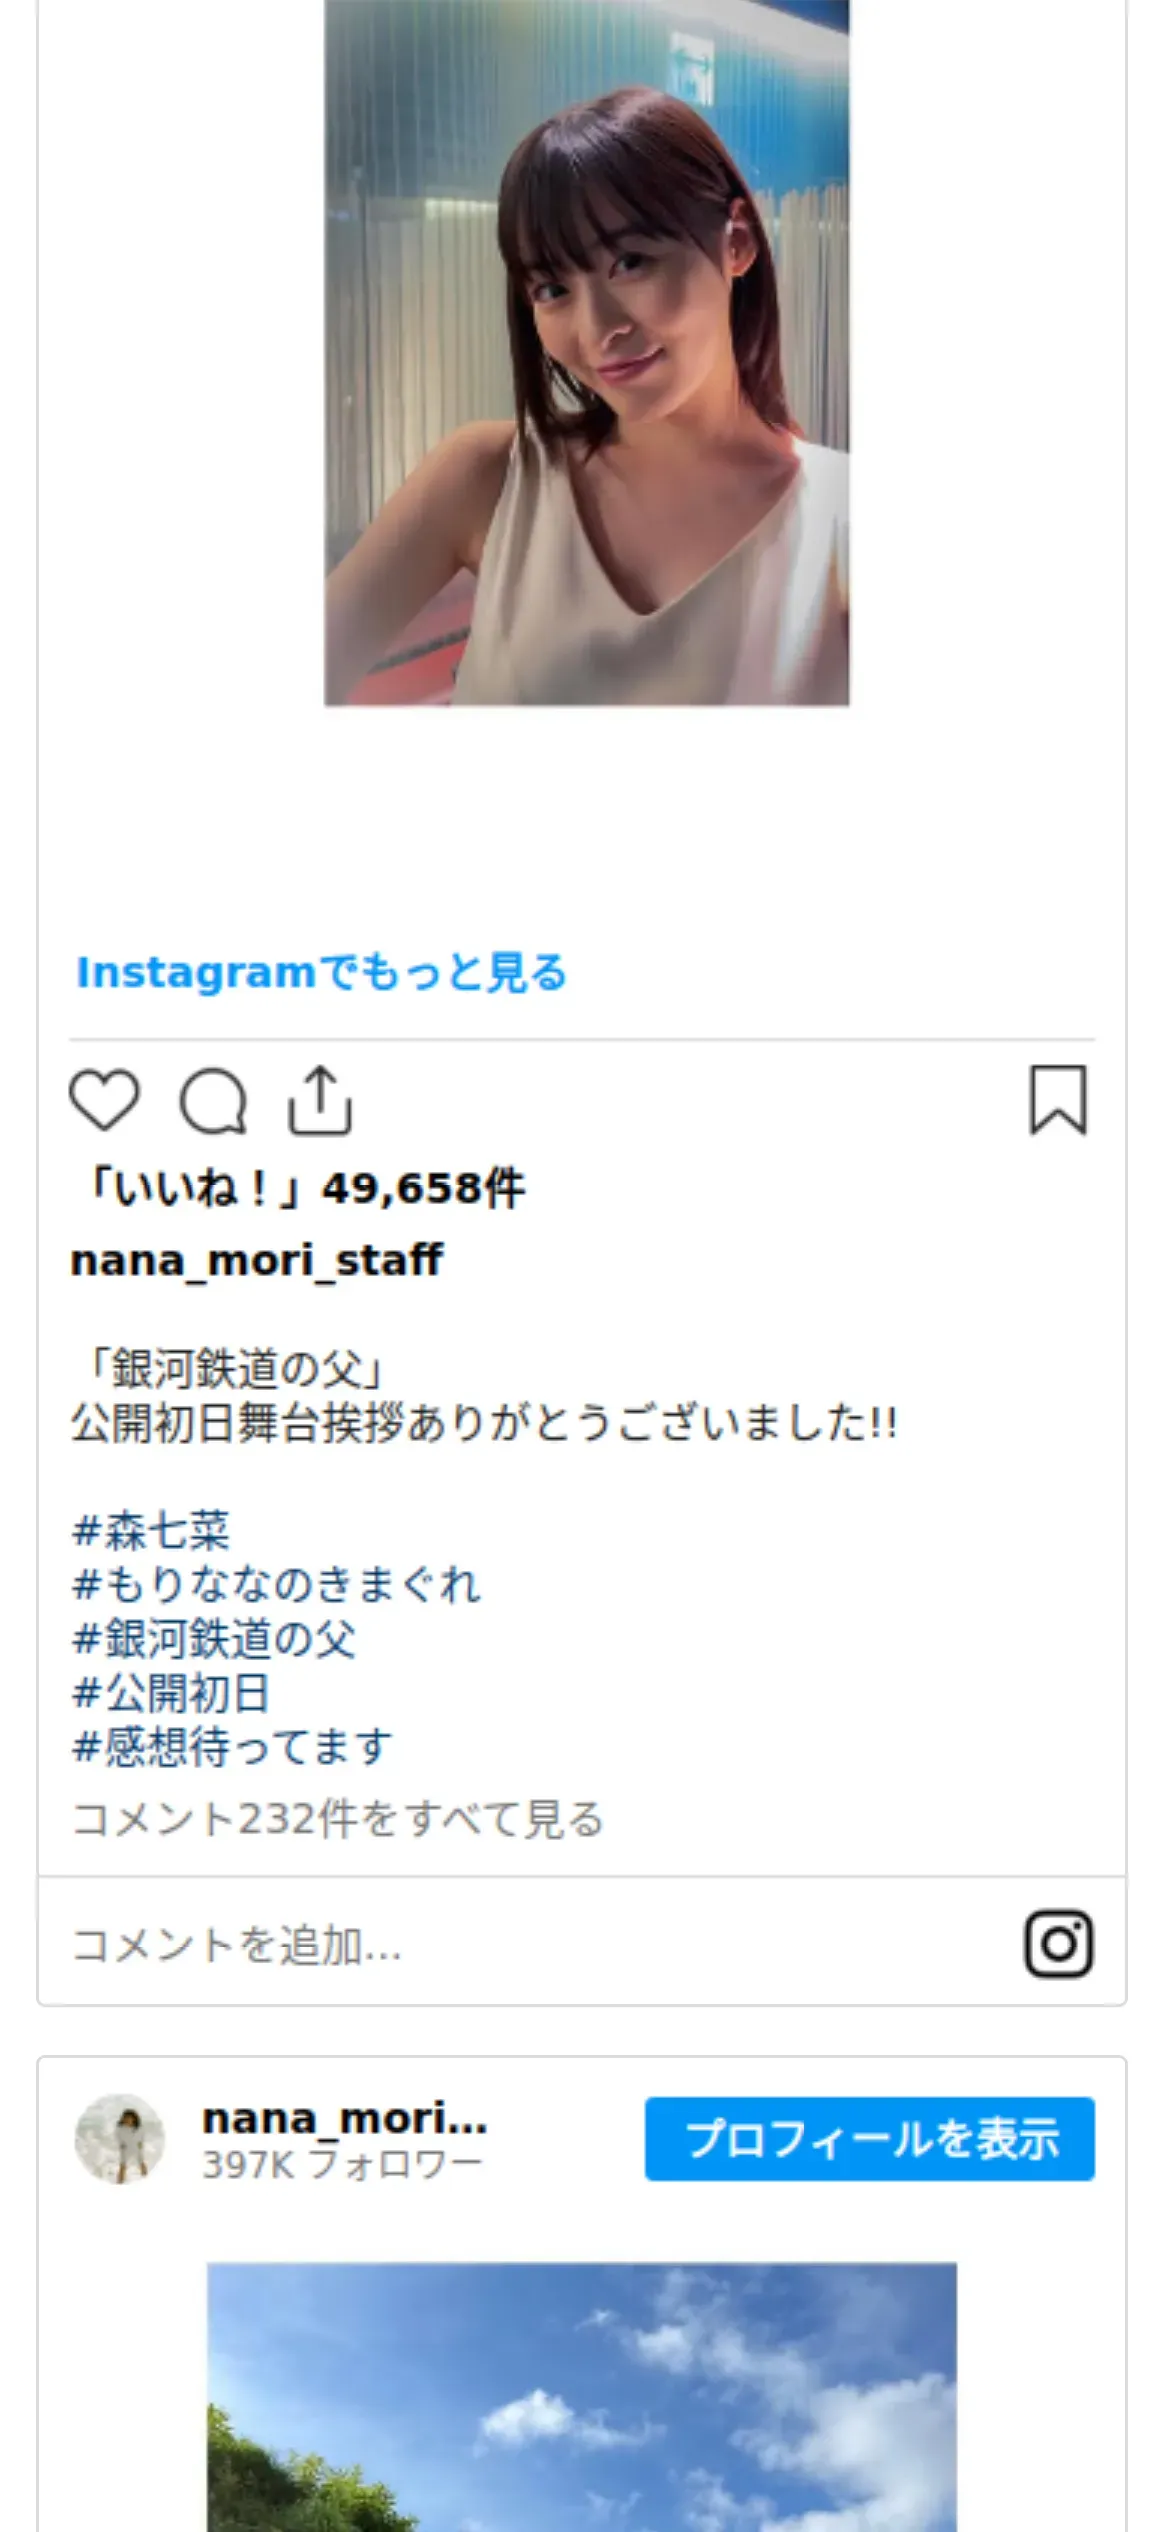
Task: Open the #銀河鉄道の父 hashtag
Action: point(214,1639)
